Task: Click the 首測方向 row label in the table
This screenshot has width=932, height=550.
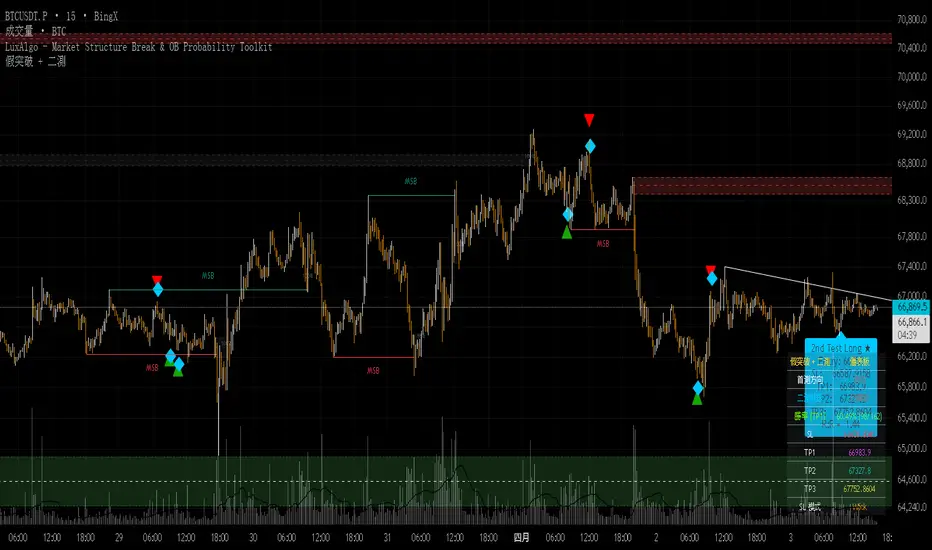Action: (x=810, y=379)
